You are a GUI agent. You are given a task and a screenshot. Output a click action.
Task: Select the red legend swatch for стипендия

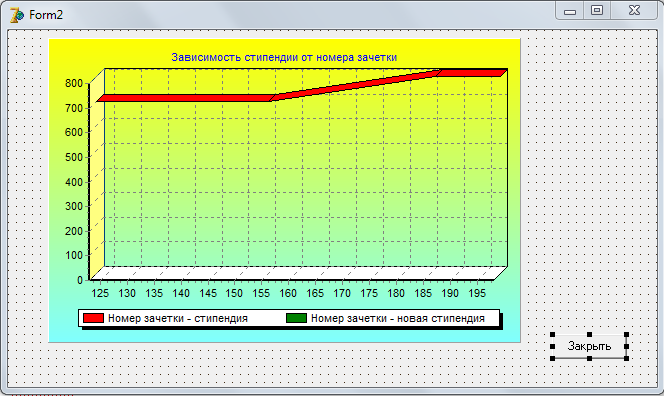[93, 318]
